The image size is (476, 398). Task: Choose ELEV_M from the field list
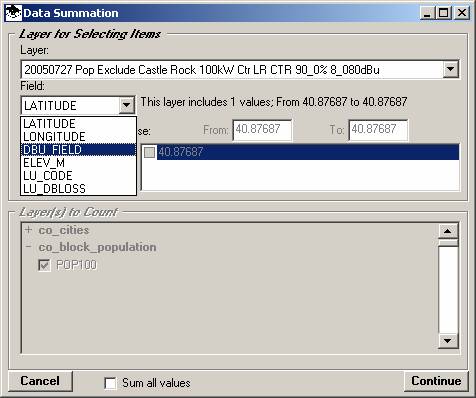click(78, 163)
